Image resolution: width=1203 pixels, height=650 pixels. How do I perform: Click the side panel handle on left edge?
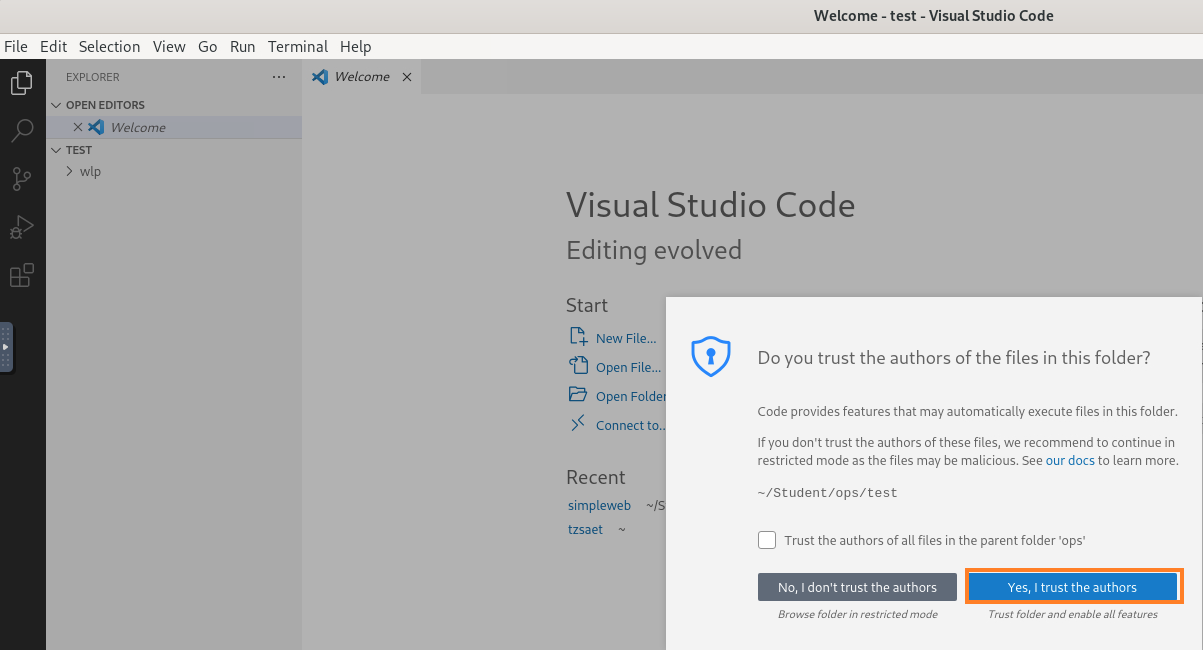coord(6,347)
